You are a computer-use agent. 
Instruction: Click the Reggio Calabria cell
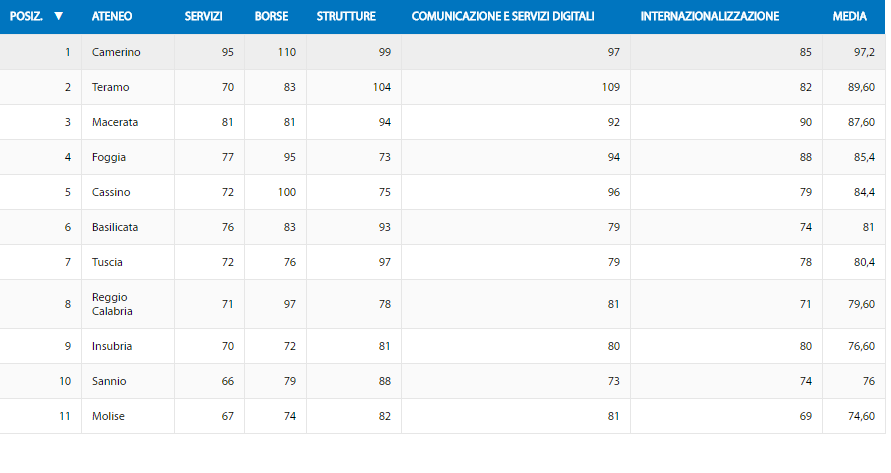click(112, 304)
